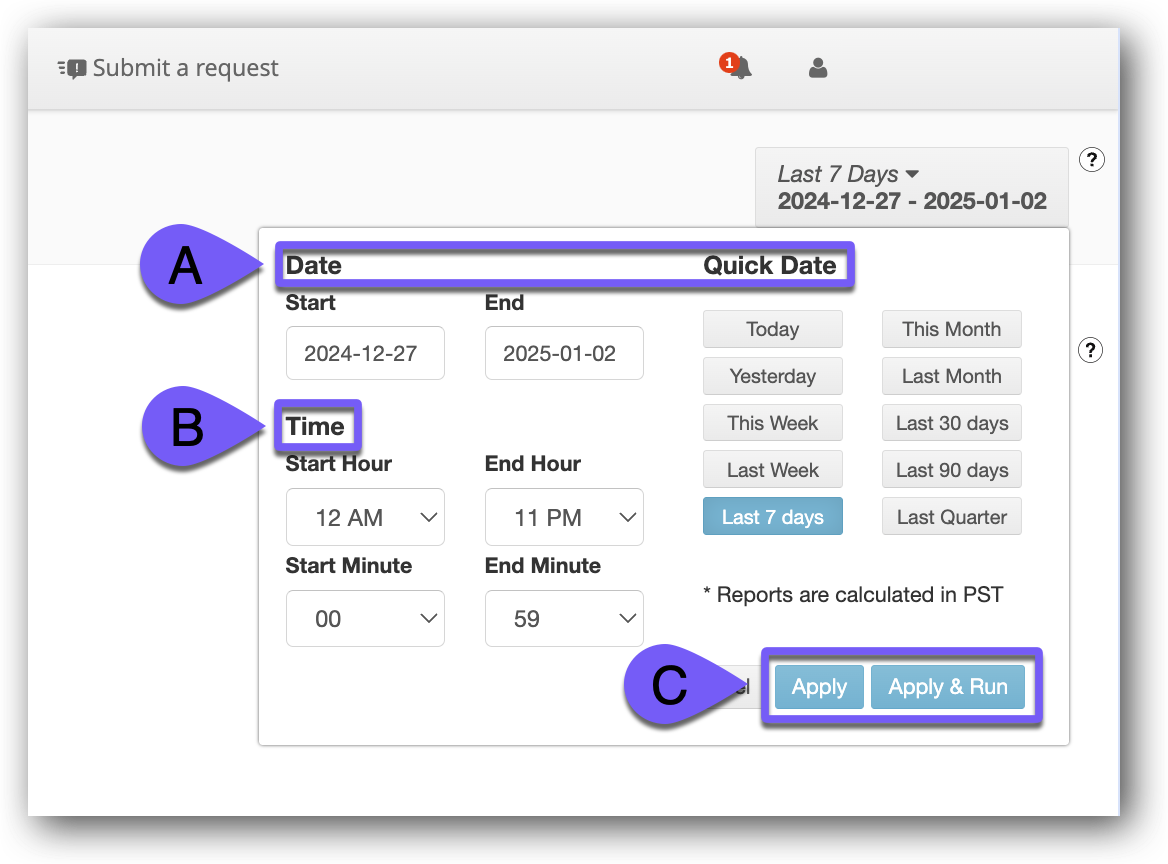The image size is (1168, 864).
Task: Click the Submit a request link
Action: pyautogui.click(x=185, y=68)
